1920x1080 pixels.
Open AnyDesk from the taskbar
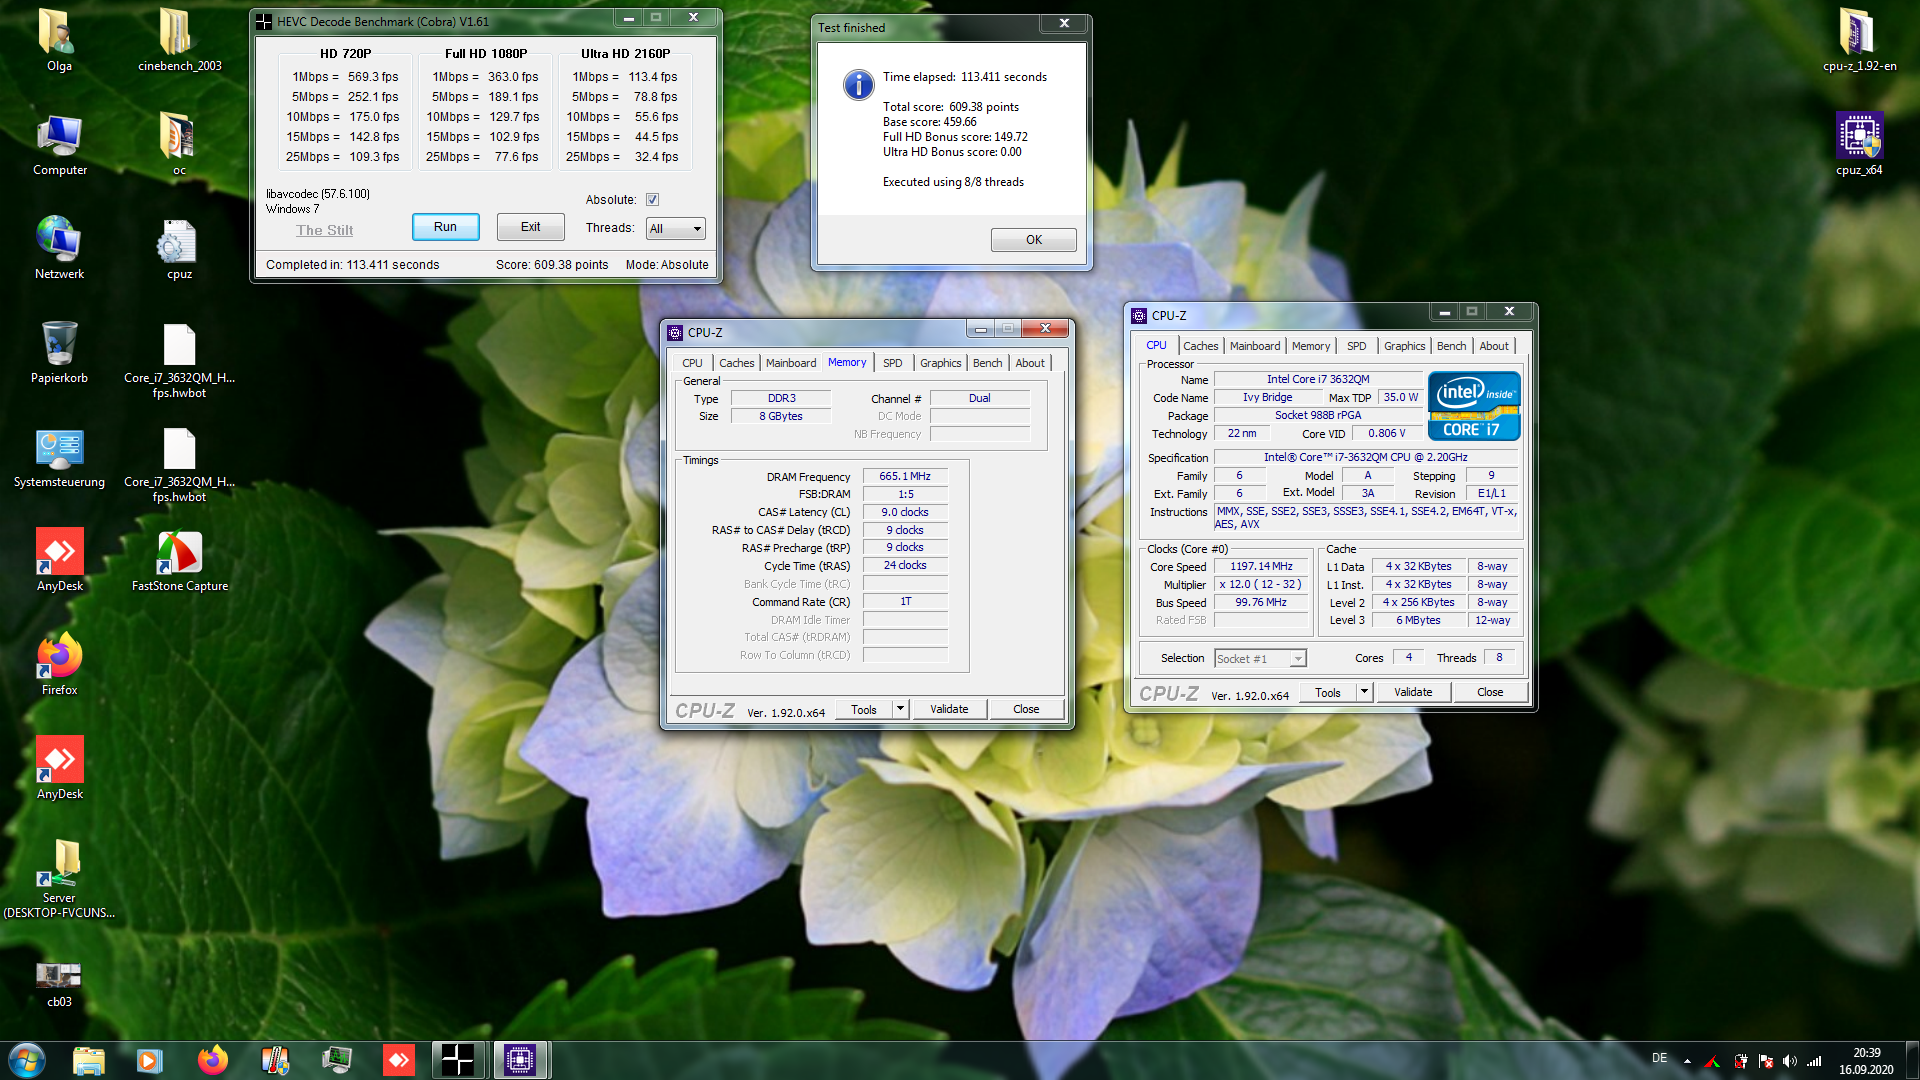click(x=398, y=1060)
